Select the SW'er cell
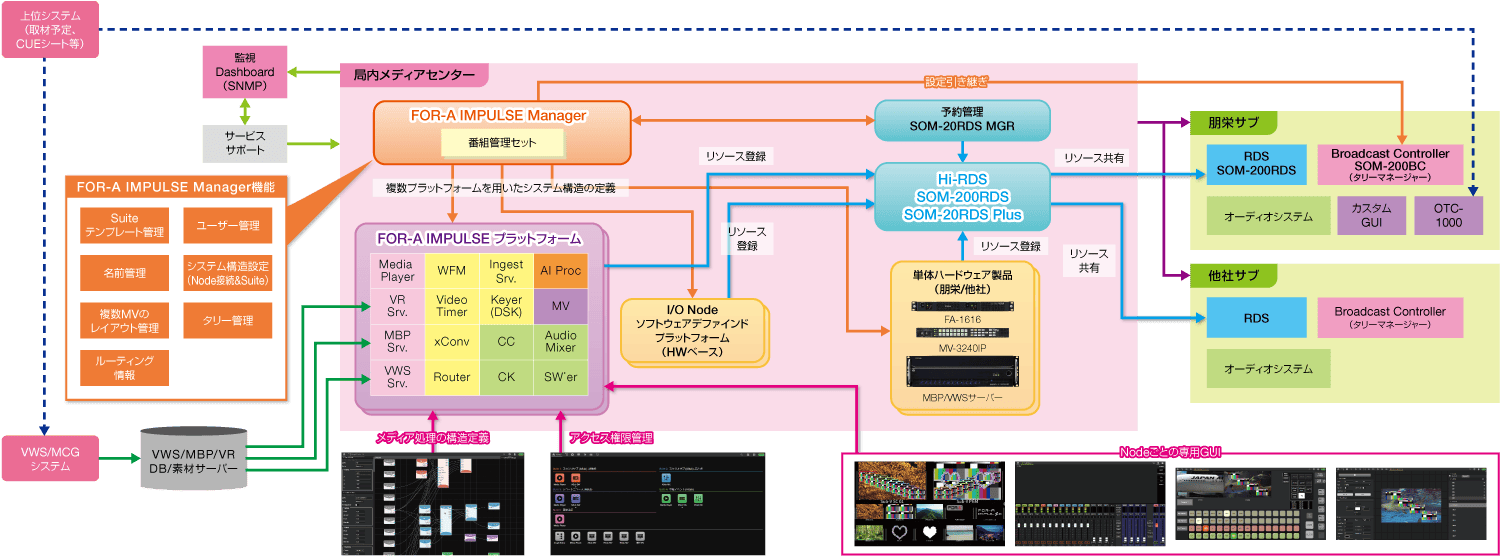The image size is (1500, 556). [x=560, y=378]
